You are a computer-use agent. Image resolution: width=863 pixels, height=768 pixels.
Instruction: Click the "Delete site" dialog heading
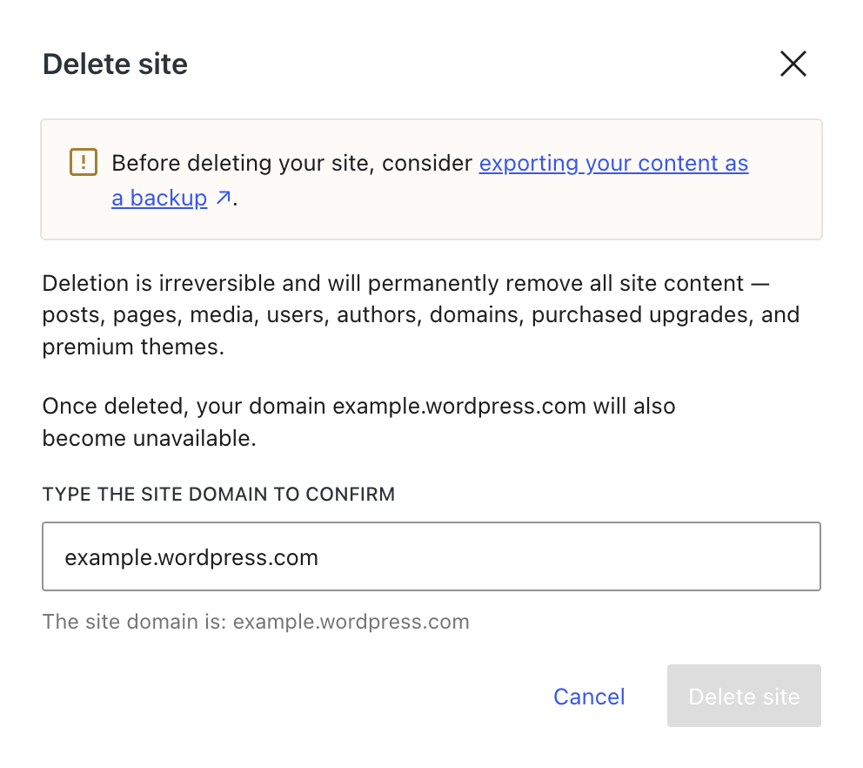click(114, 63)
